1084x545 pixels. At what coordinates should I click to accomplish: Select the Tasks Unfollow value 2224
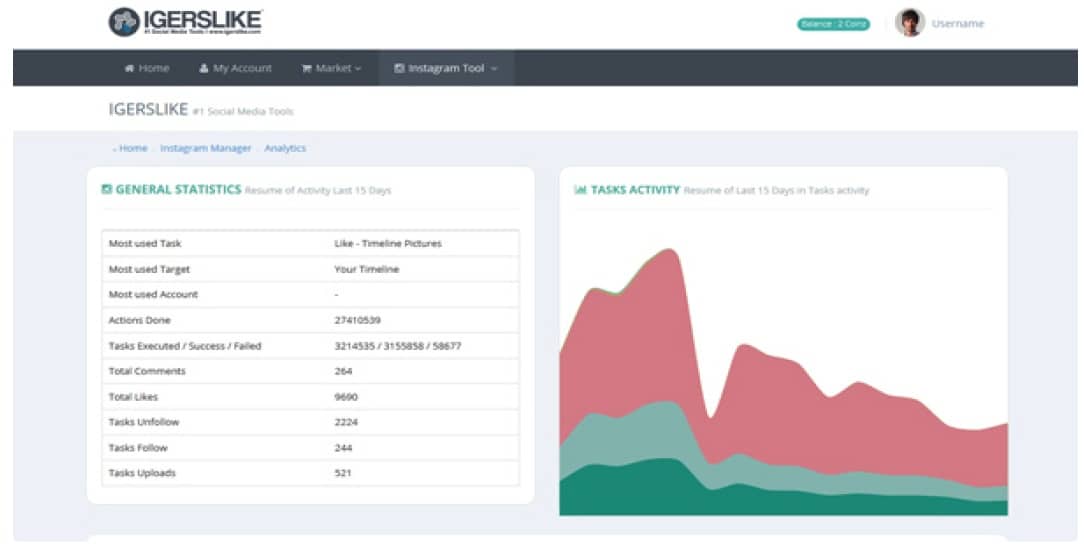click(346, 422)
